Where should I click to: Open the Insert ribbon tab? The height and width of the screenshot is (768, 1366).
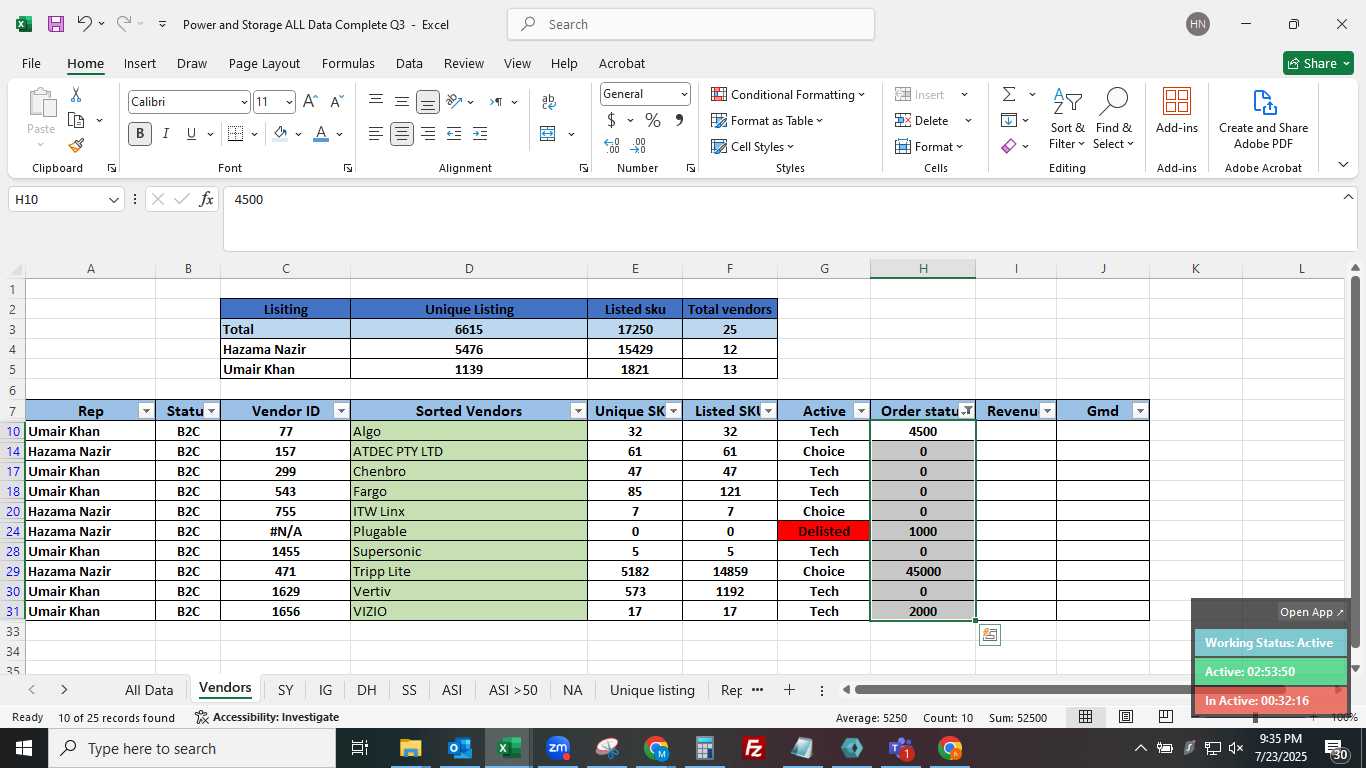[139, 63]
